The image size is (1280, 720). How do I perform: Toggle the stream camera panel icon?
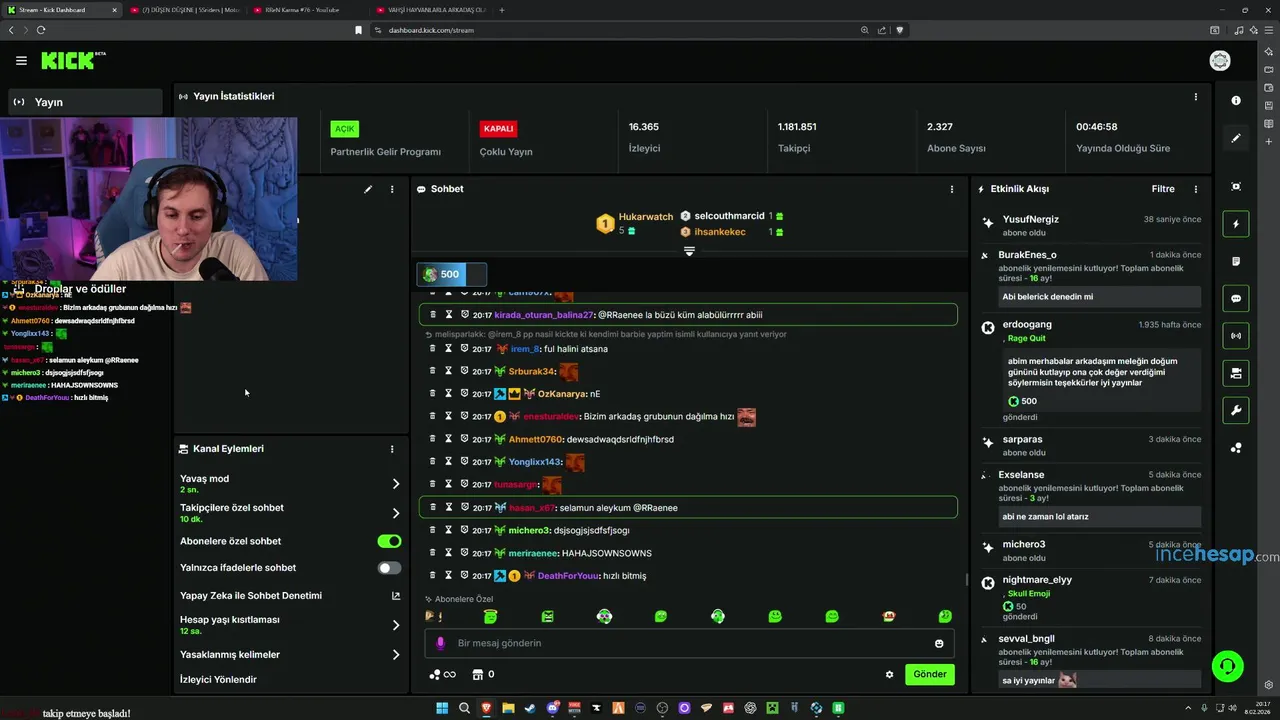click(x=1236, y=373)
